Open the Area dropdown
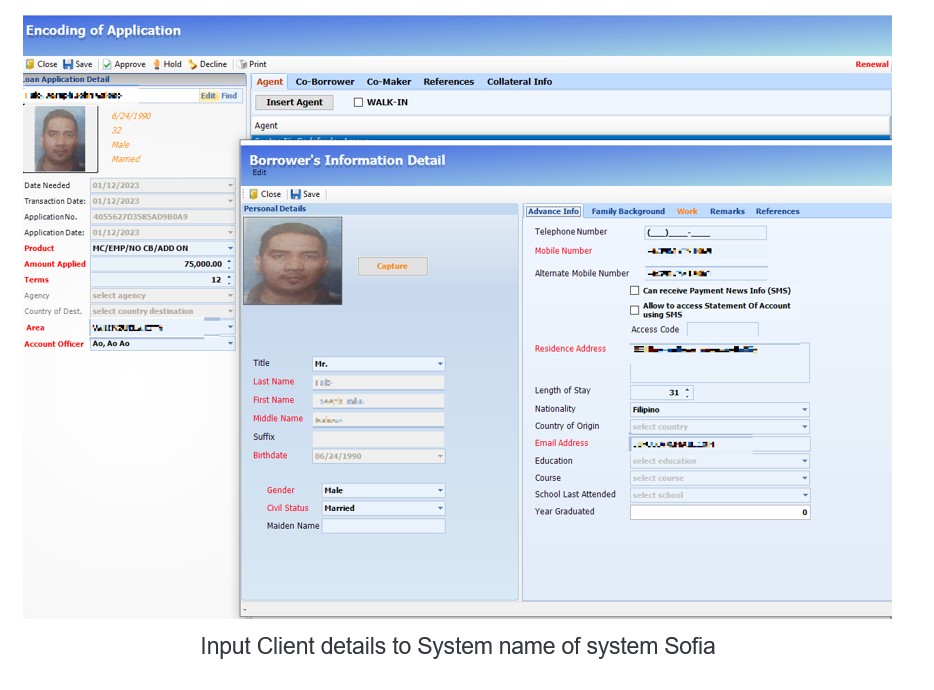The image size is (934, 690). pyautogui.click(x=230, y=327)
